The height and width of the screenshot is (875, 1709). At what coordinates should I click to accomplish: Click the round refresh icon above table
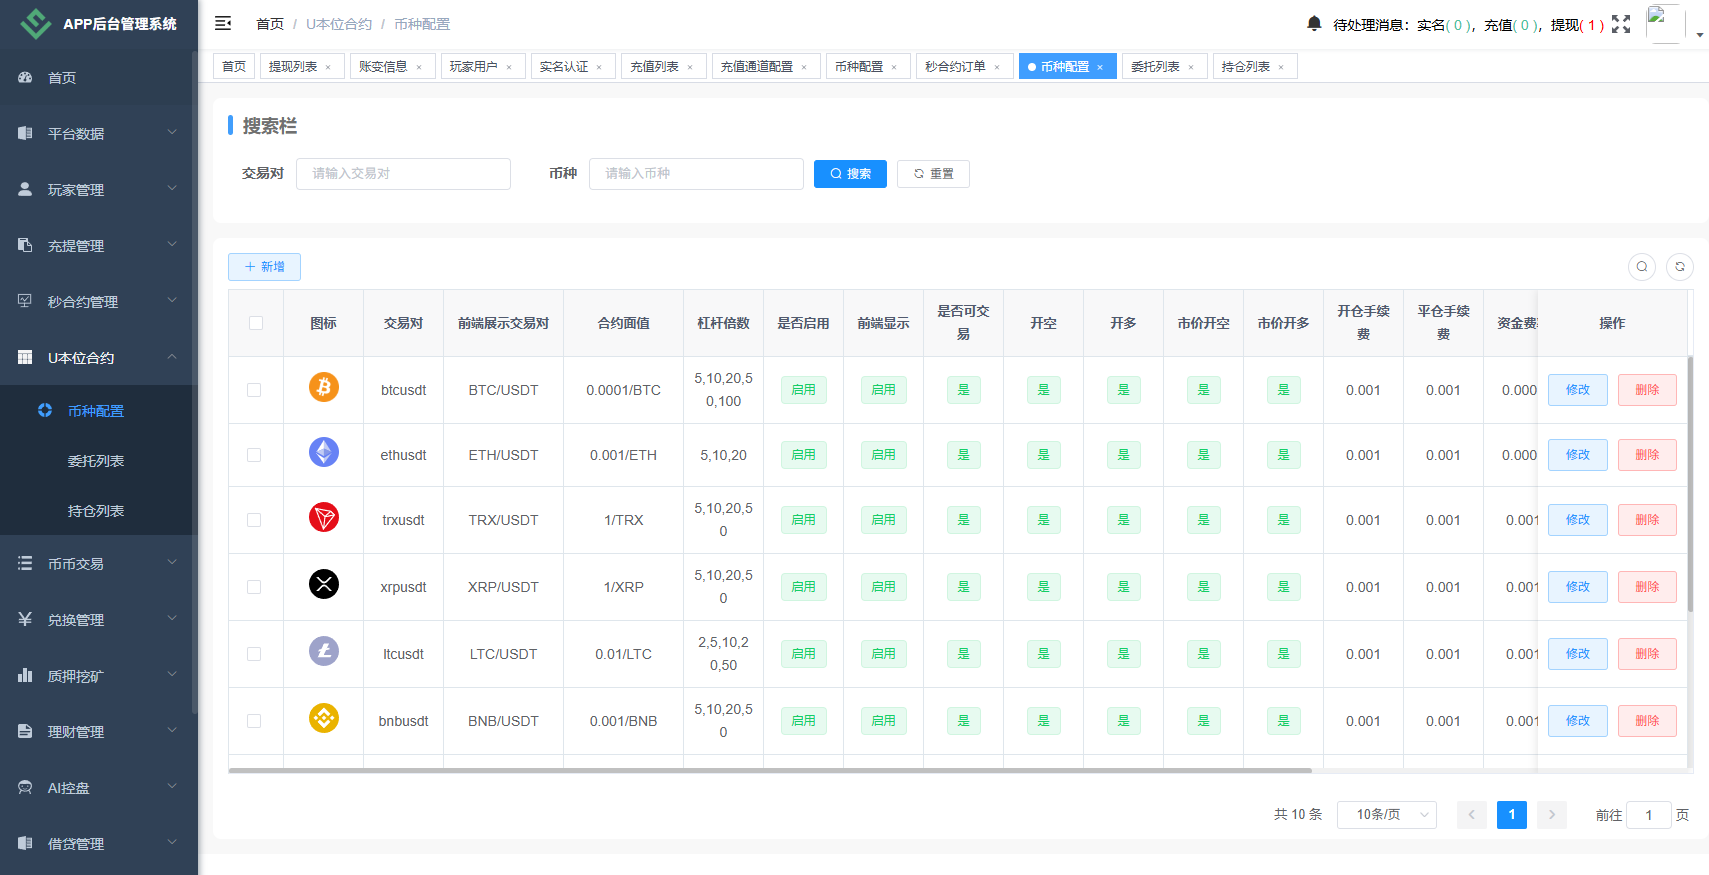1680,267
